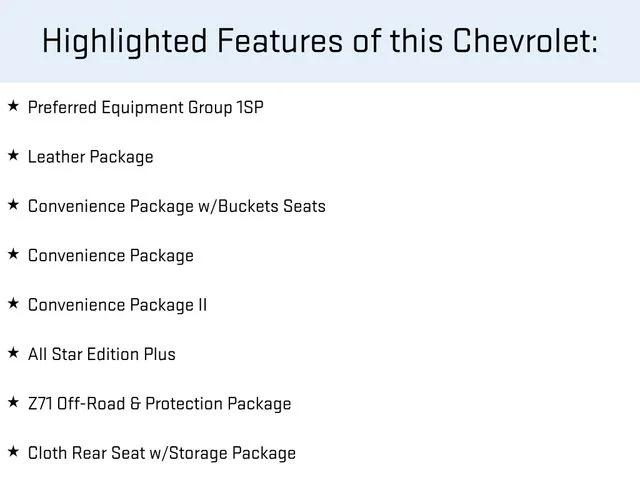The image size is (640, 480).
Task: Click the star next to All Star Edition Plus
Action: tap(13, 353)
